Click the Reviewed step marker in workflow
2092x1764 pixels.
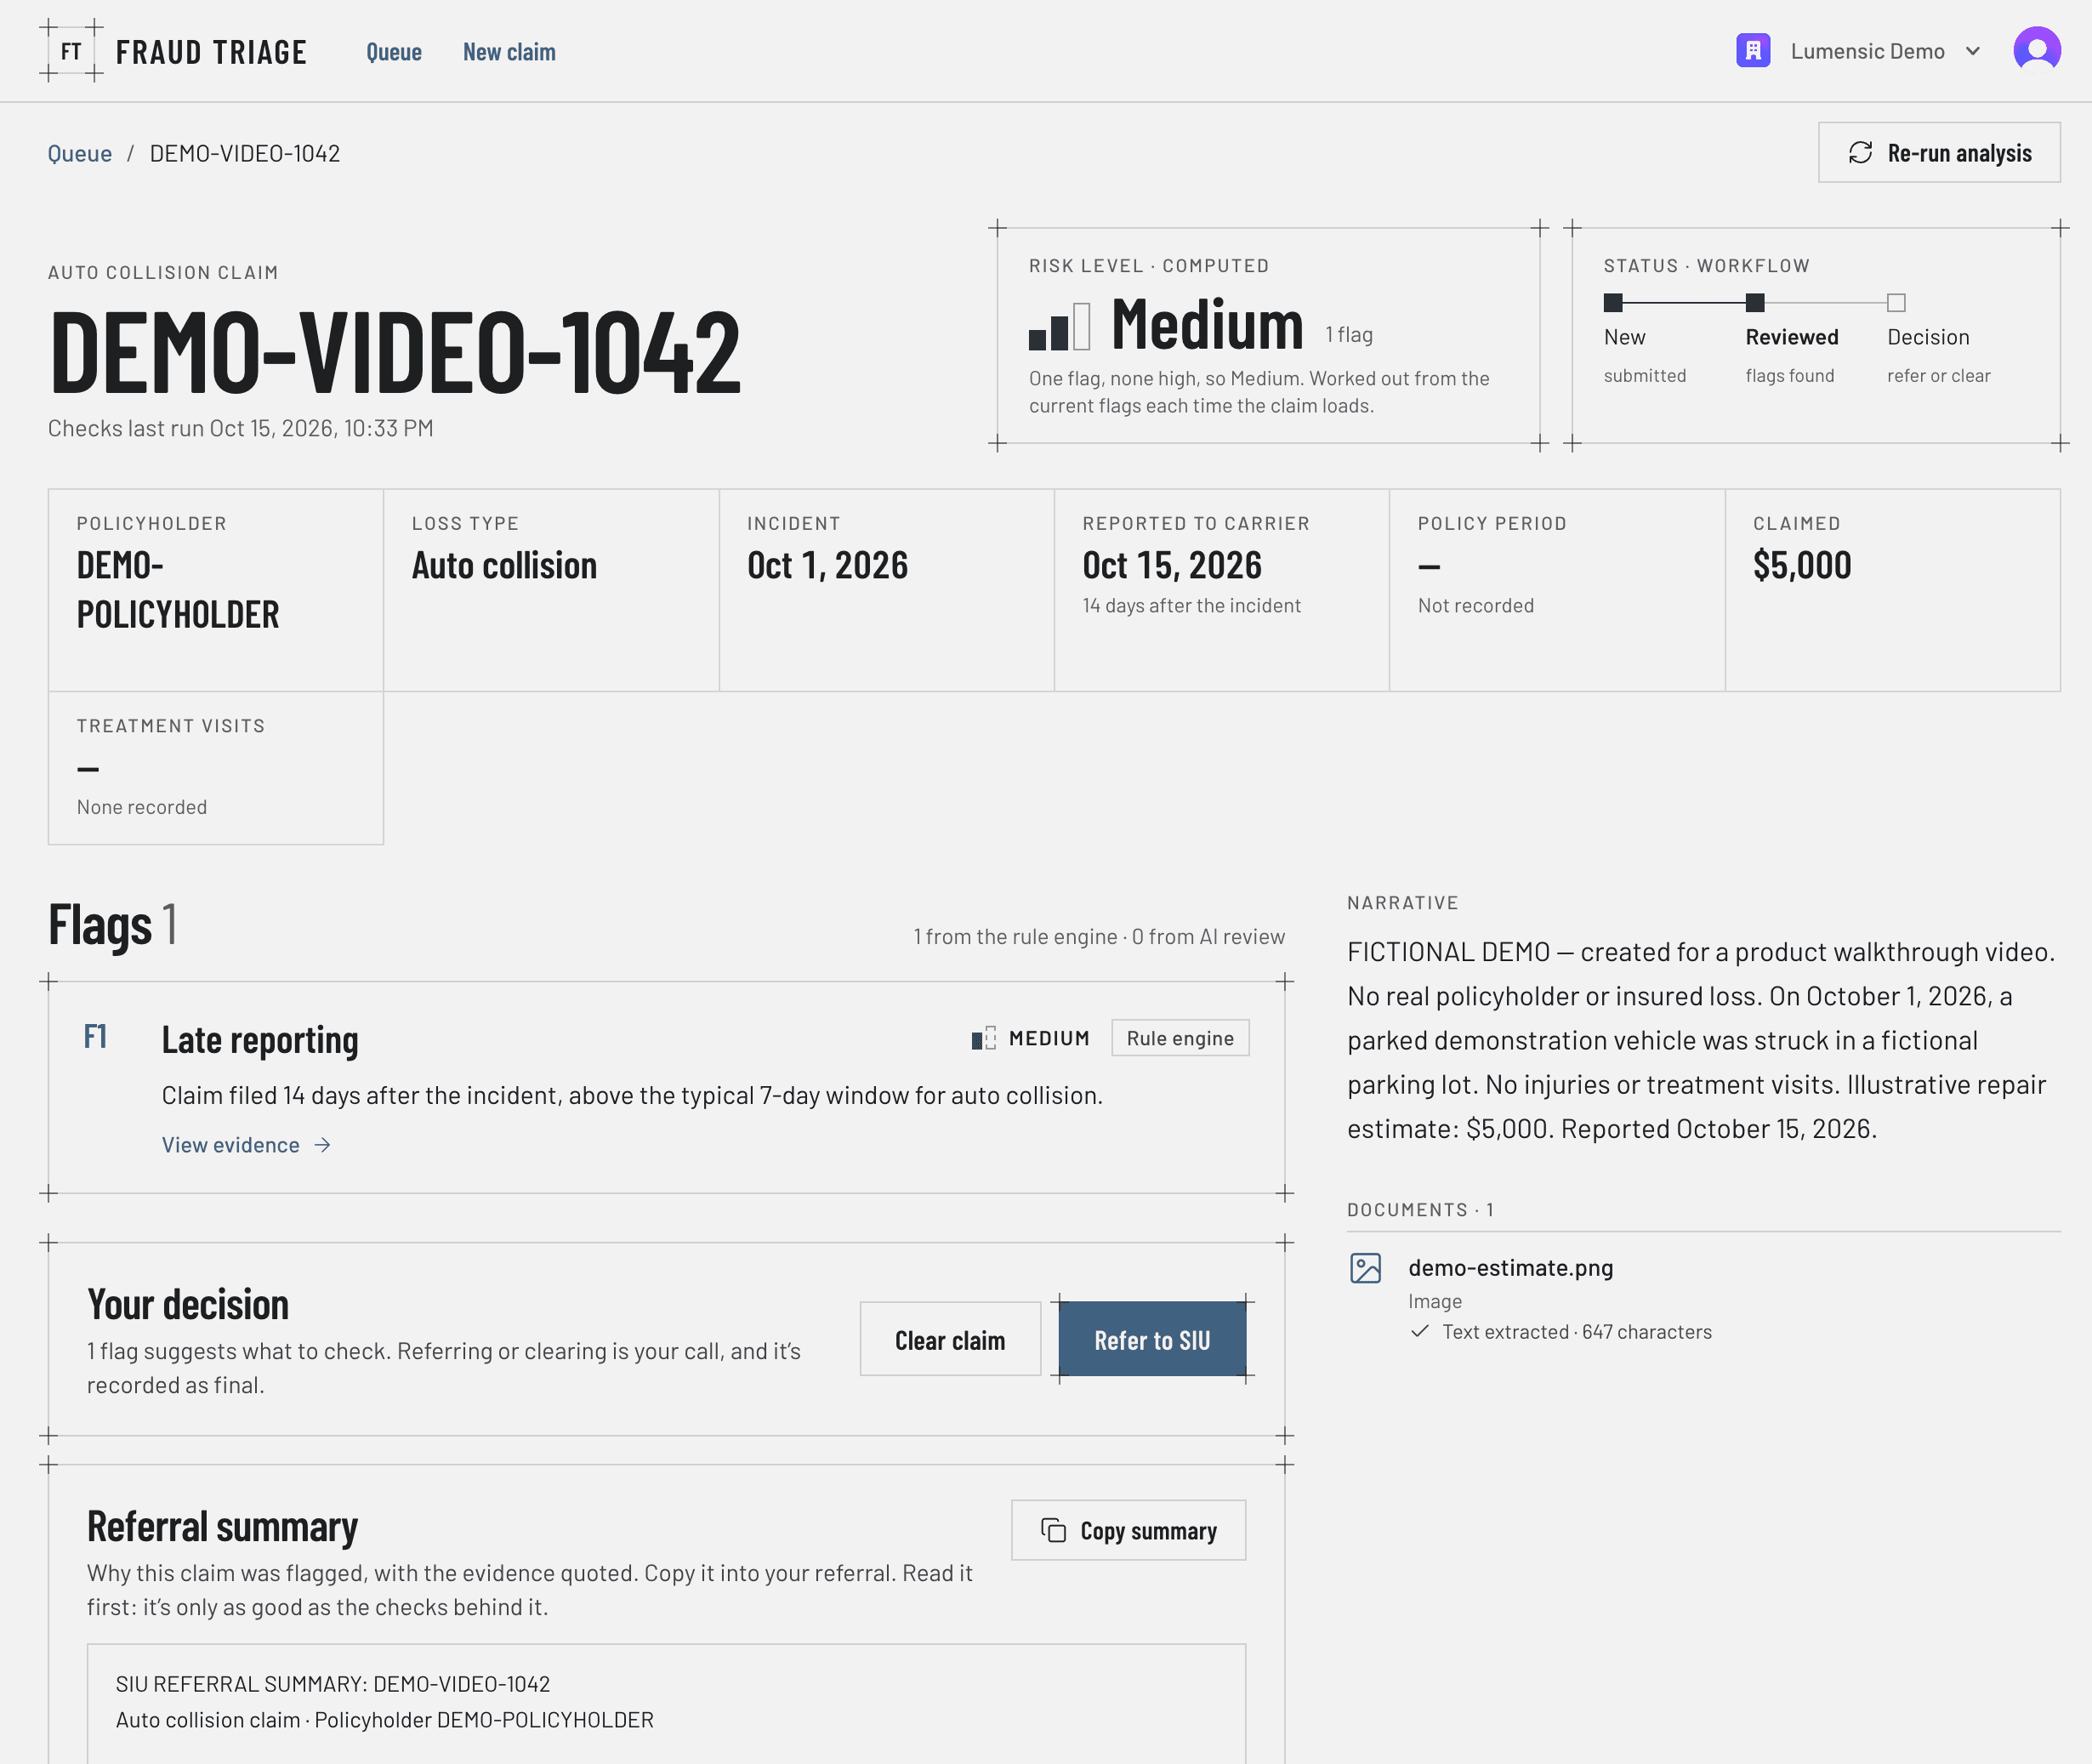click(1754, 302)
